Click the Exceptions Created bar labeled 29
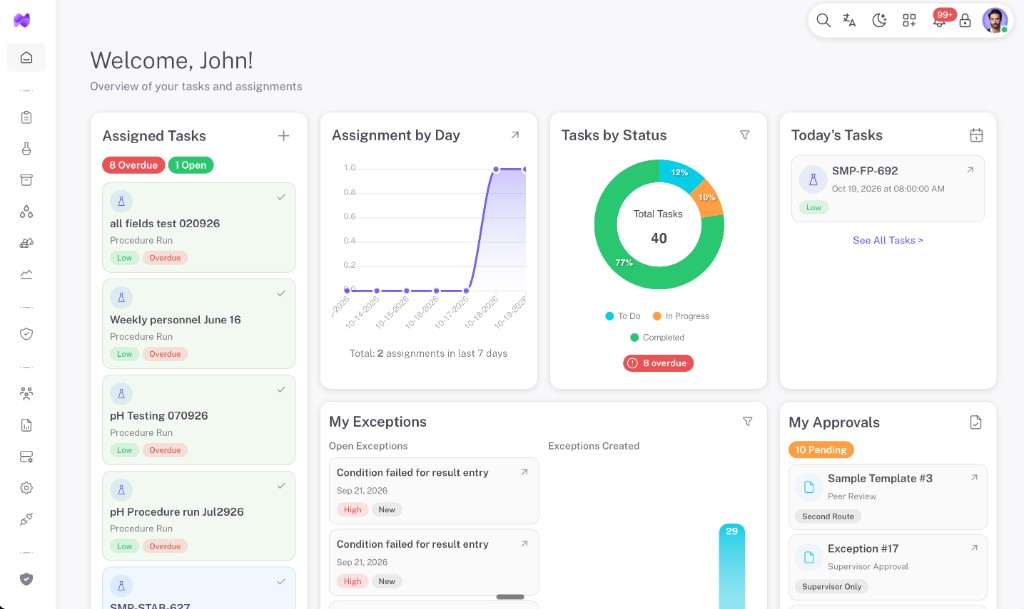The width and height of the screenshot is (1024, 609). (731, 565)
